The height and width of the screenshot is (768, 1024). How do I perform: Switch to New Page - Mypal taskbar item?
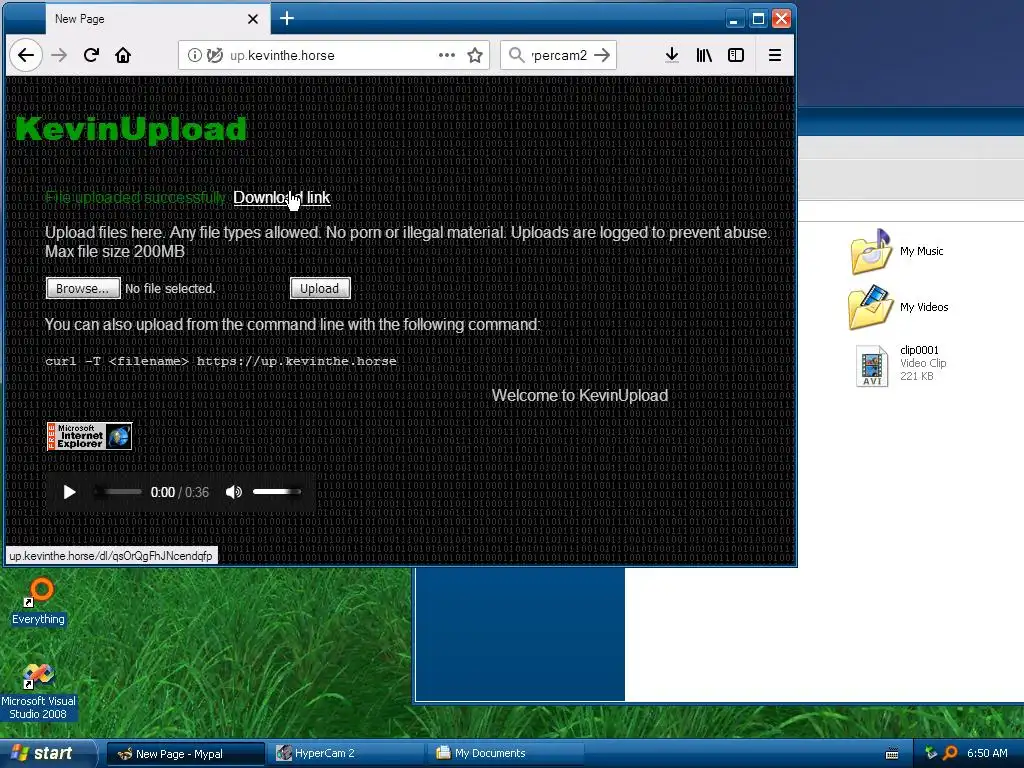pos(186,754)
